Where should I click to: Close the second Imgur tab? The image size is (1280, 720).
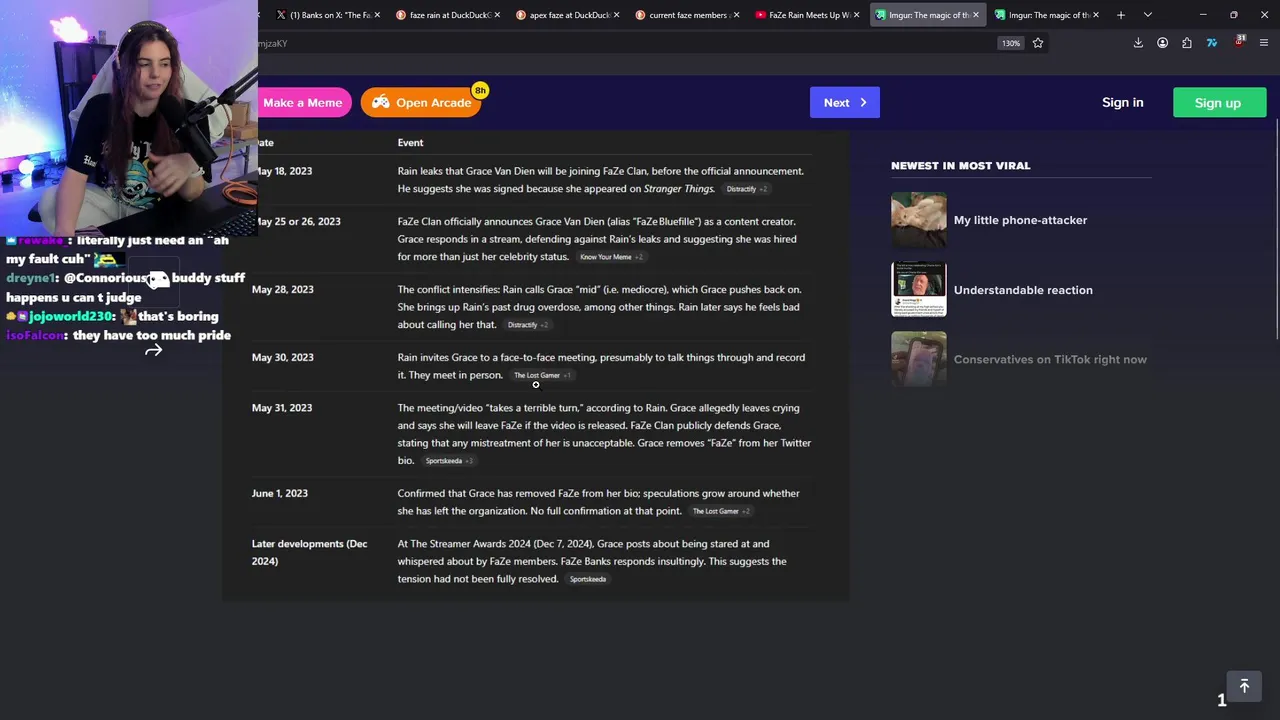point(1096,15)
